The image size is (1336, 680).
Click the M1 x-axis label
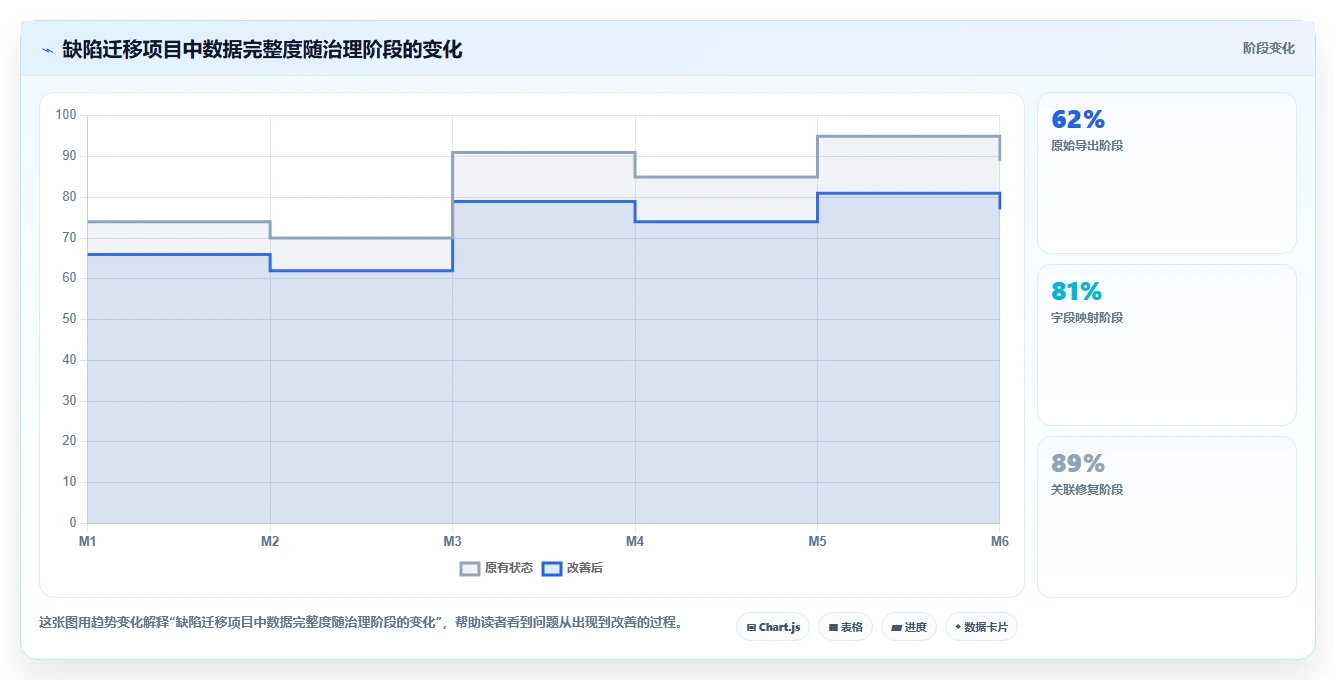coord(88,541)
